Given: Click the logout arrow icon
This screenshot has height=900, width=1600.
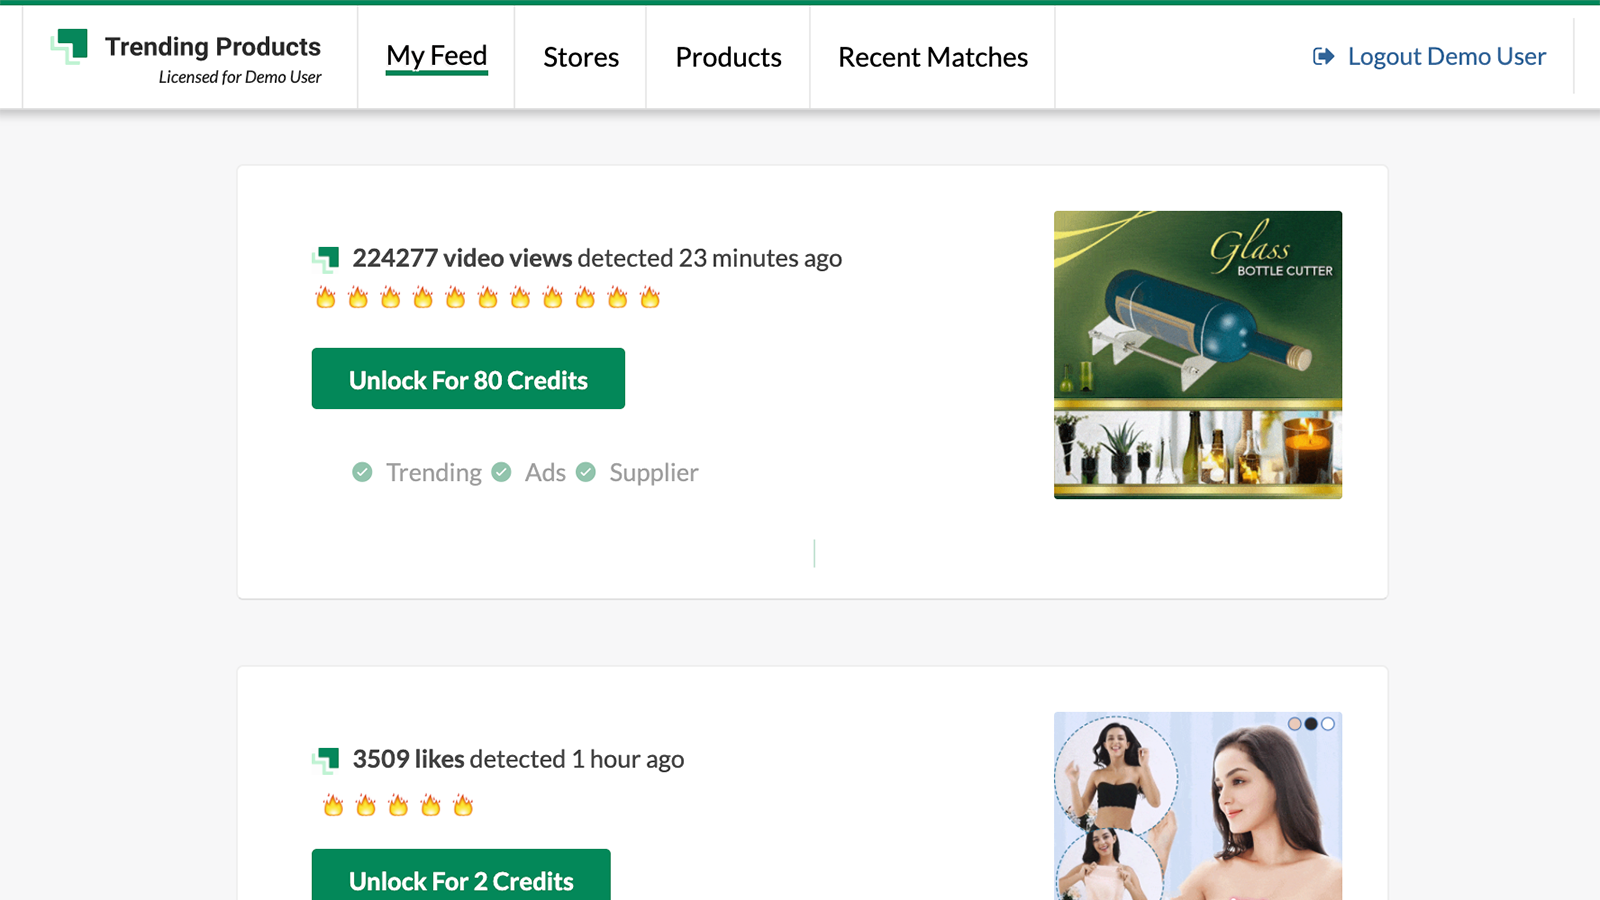Looking at the screenshot, I should (x=1323, y=57).
